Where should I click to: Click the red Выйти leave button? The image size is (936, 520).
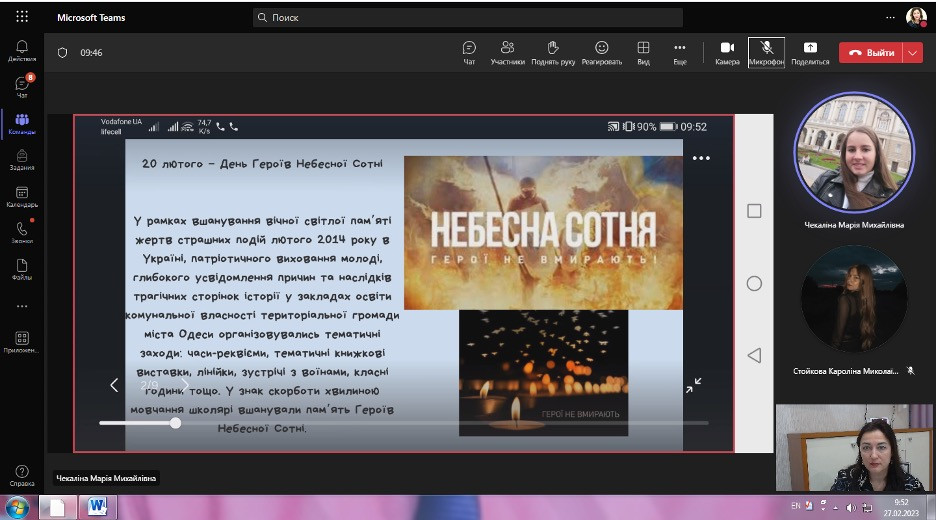click(x=870, y=53)
